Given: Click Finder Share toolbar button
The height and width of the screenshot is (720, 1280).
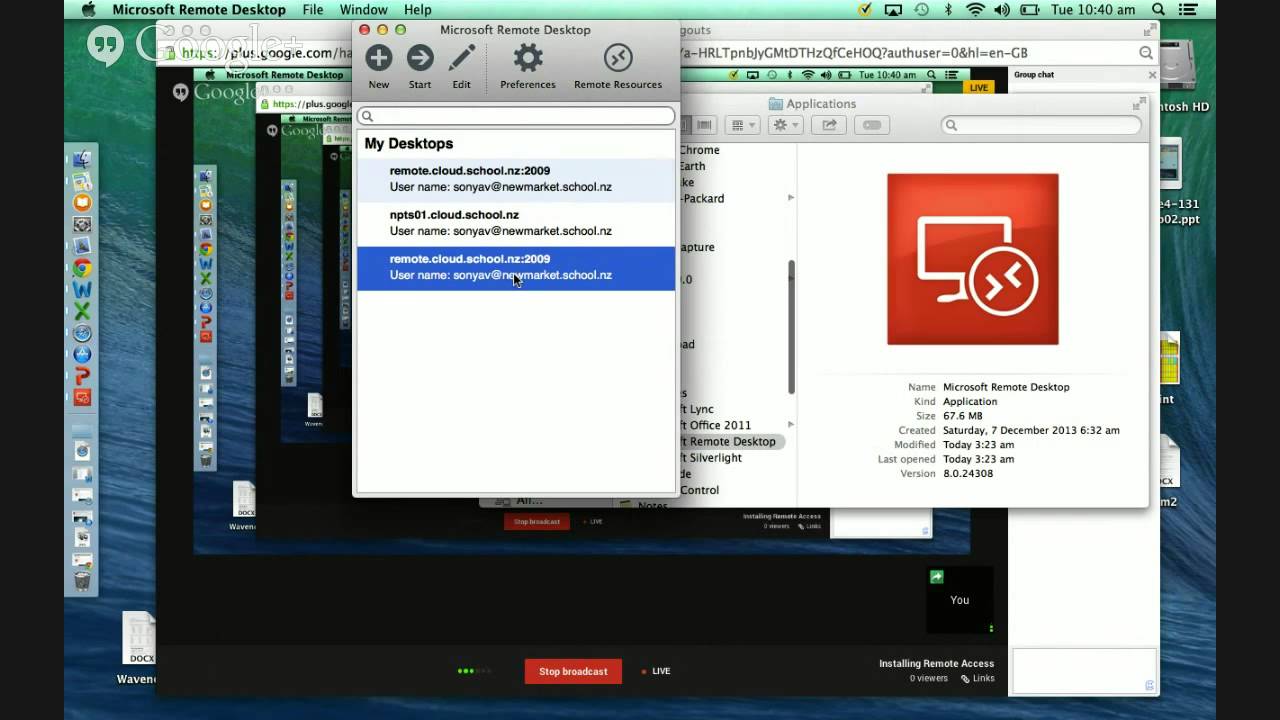Looking at the screenshot, I should pyautogui.click(x=829, y=125).
